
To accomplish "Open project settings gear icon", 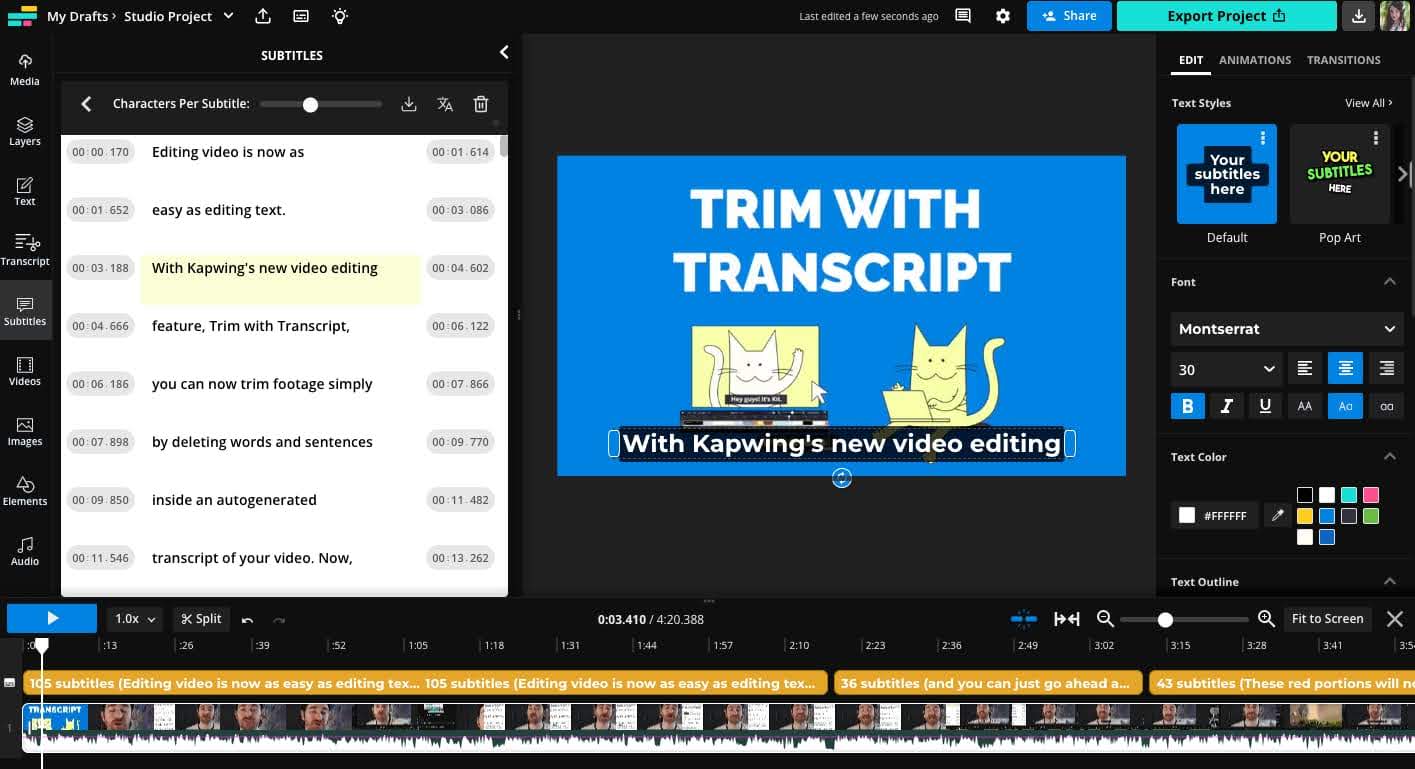I will point(1003,16).
